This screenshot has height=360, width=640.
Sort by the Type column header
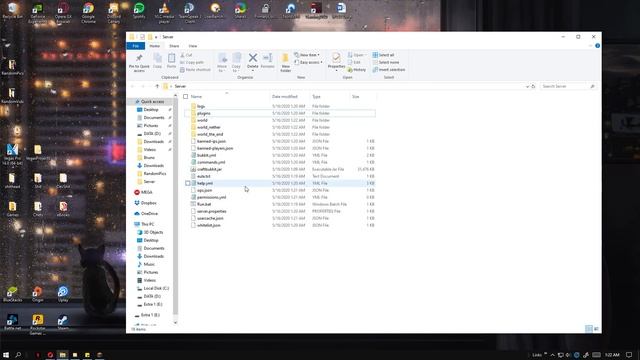[316, 97]
